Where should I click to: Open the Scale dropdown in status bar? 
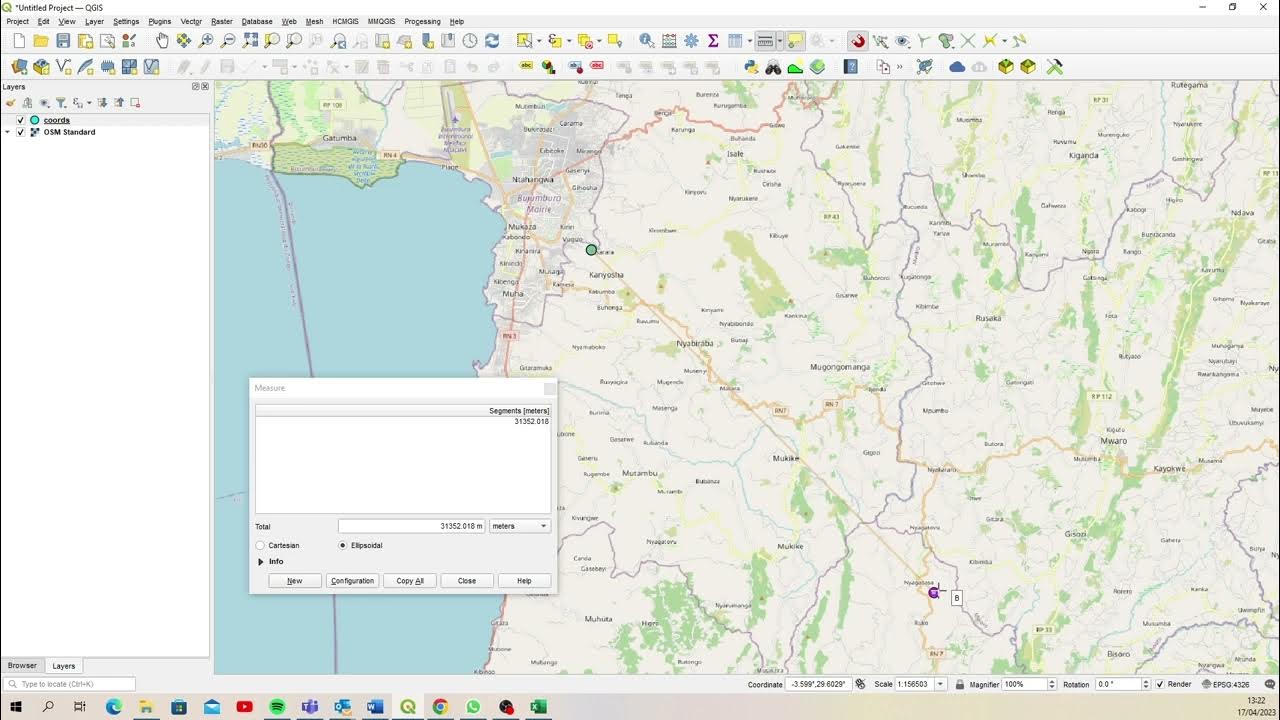tap(941, 685)
